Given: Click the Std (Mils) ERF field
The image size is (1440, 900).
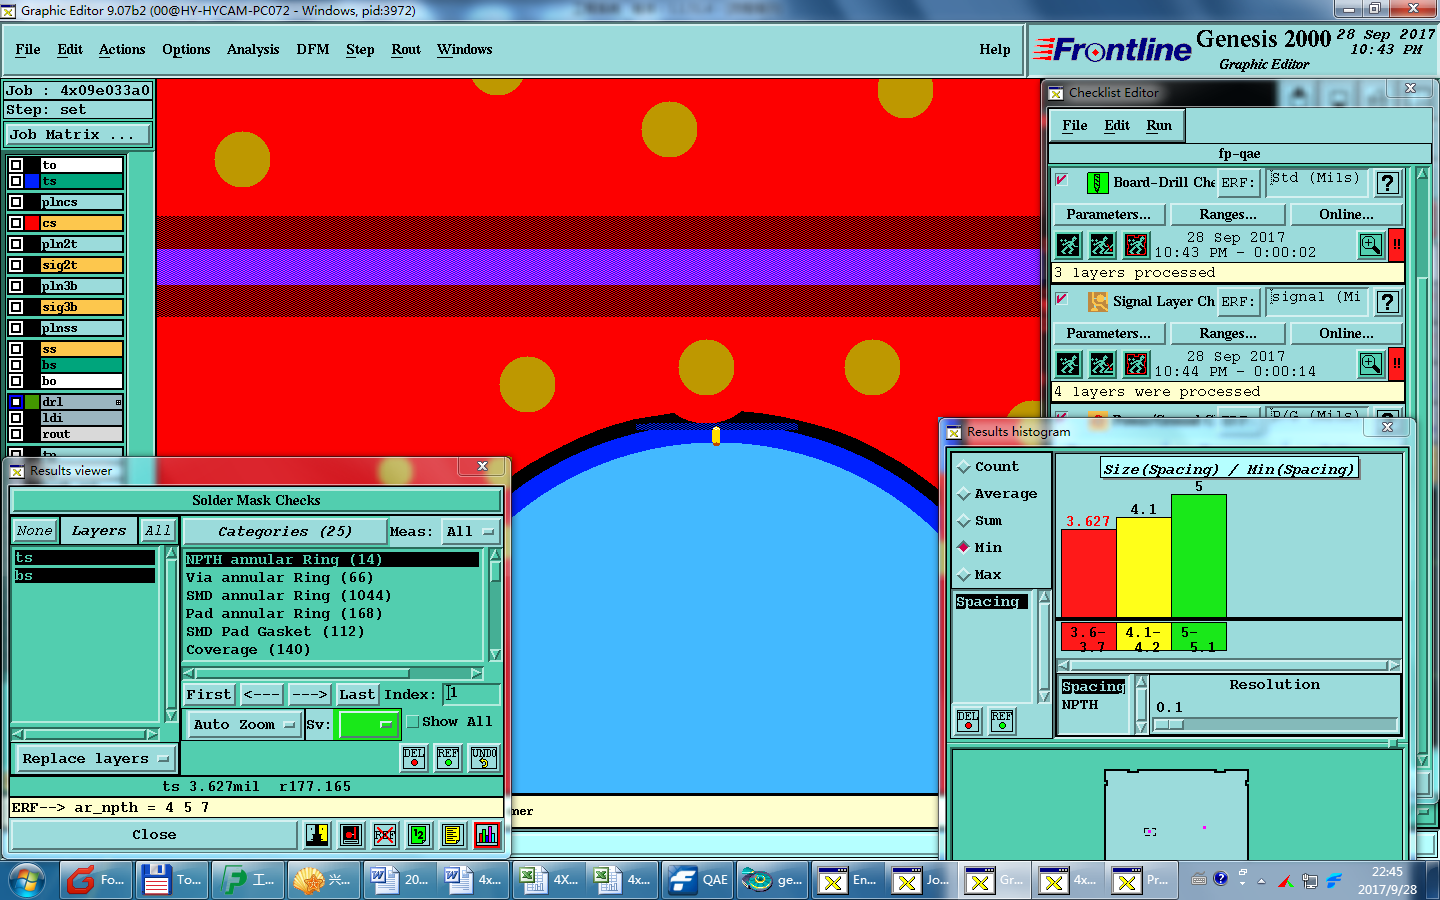Looking at the screenshot, I should (1315, 181).
